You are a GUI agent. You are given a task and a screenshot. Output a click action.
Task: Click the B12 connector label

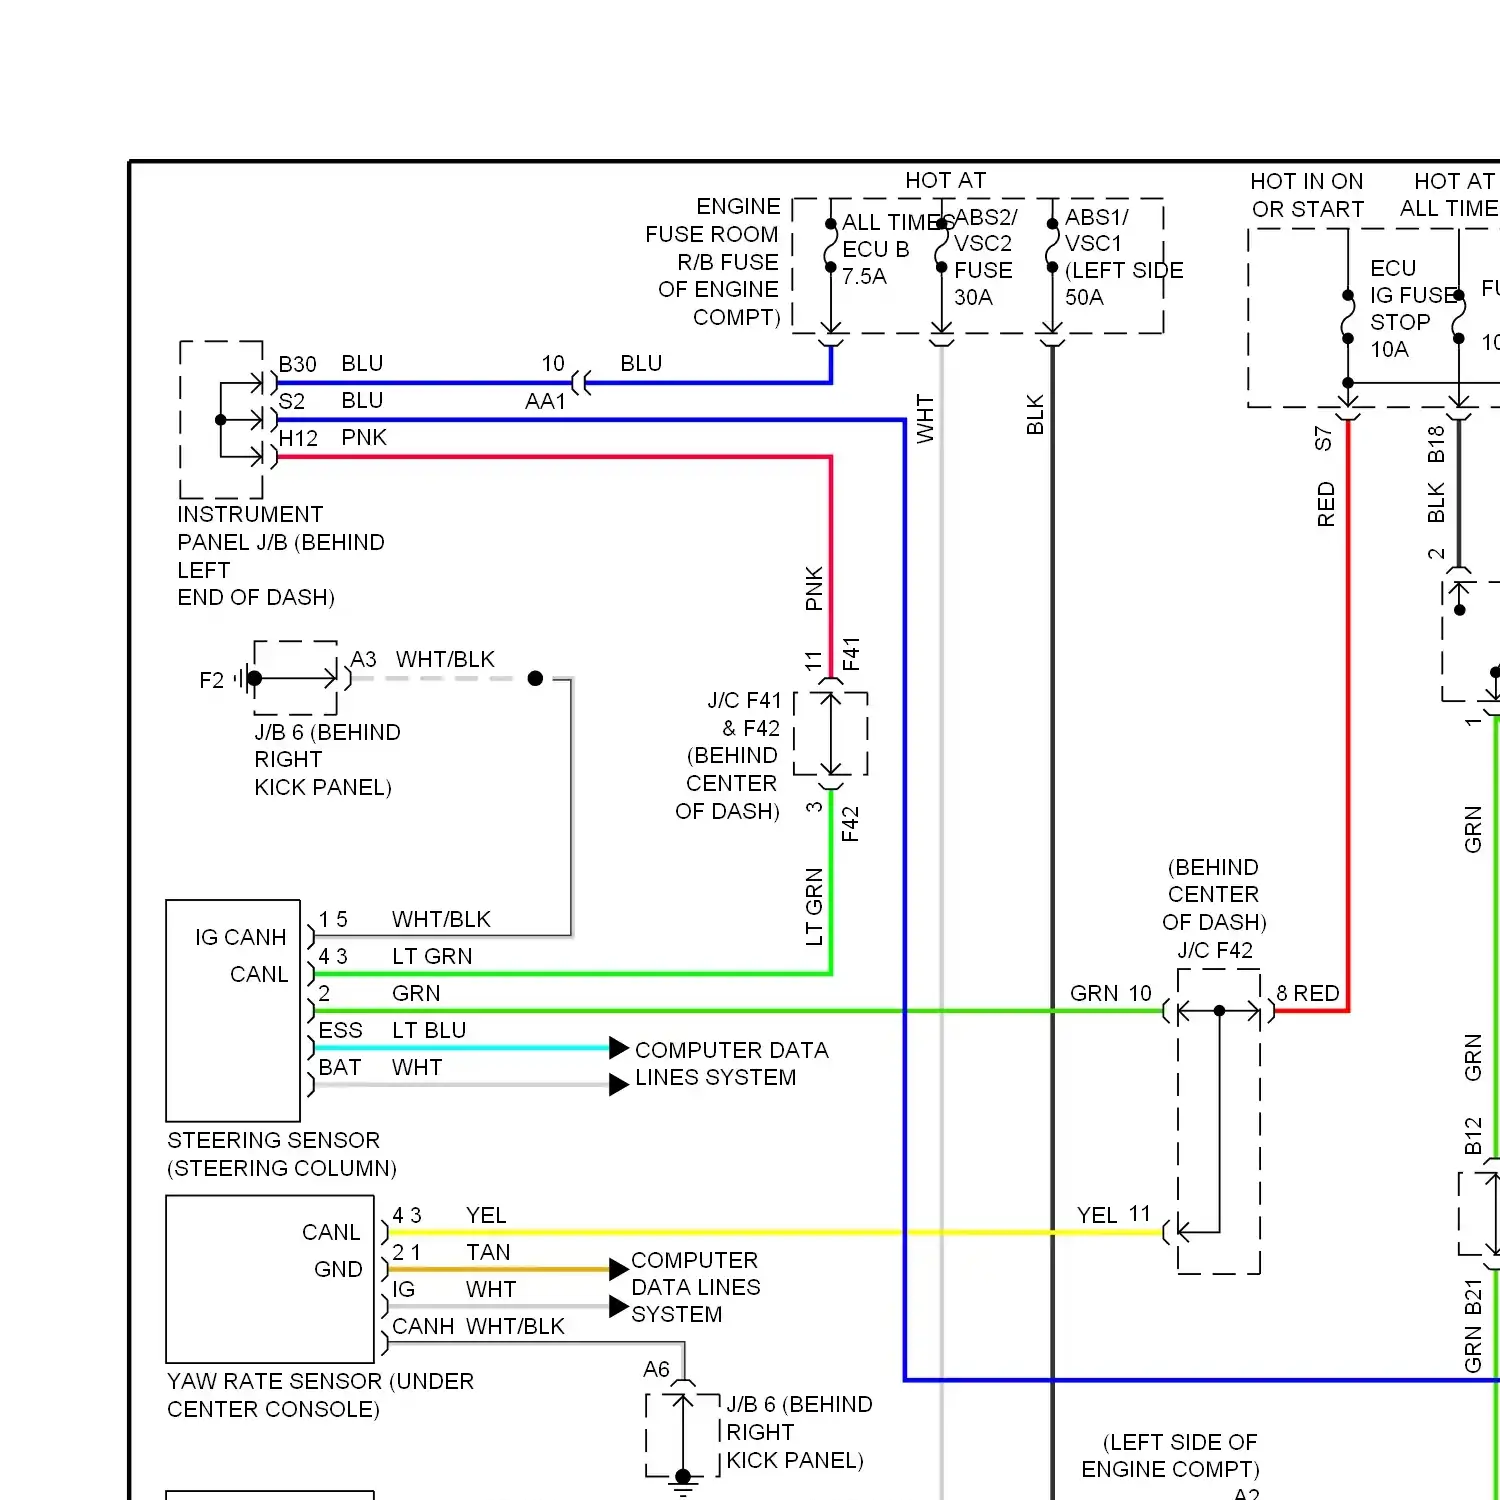coord(1472,1136)
